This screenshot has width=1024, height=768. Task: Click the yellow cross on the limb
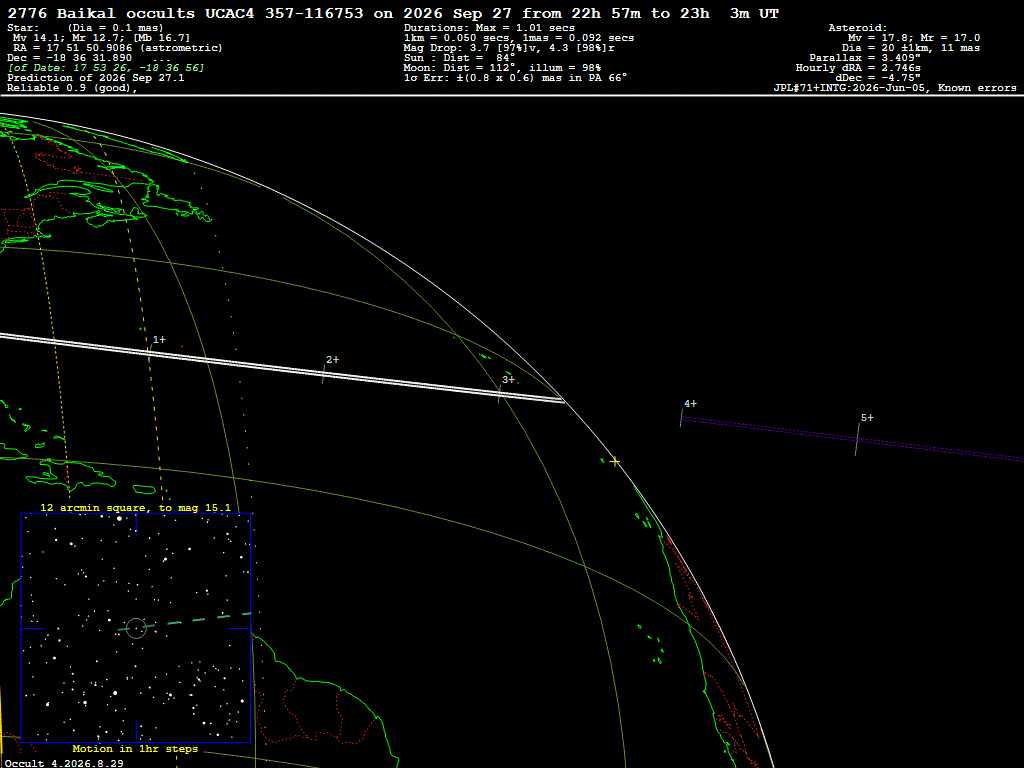click(615, 462)
